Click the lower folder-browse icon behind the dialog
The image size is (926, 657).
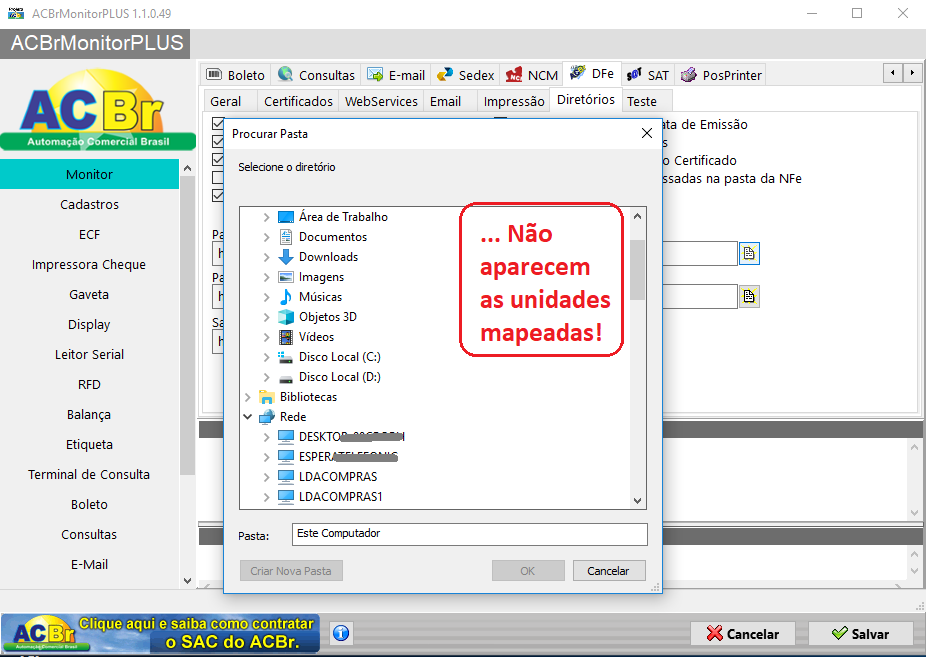click(749, 296)
